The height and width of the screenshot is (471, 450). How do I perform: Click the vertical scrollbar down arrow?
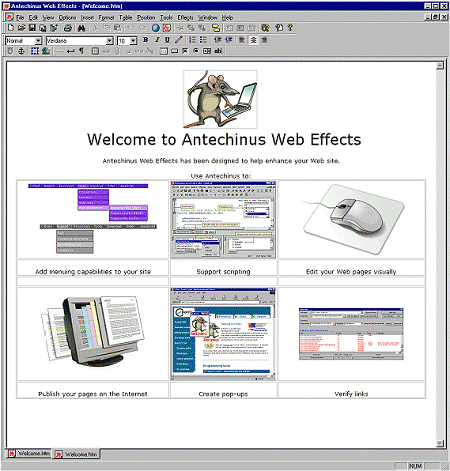point(440,443)
